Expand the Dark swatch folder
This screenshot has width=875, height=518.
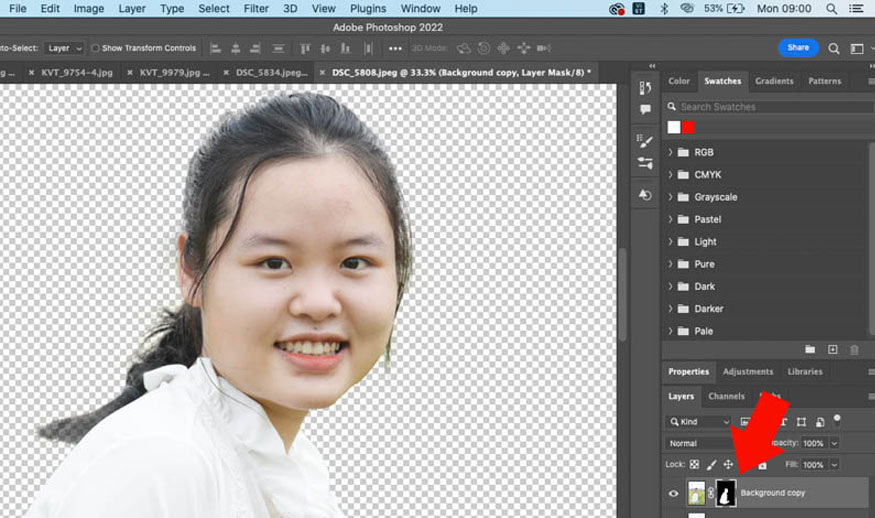coord(671,286)
